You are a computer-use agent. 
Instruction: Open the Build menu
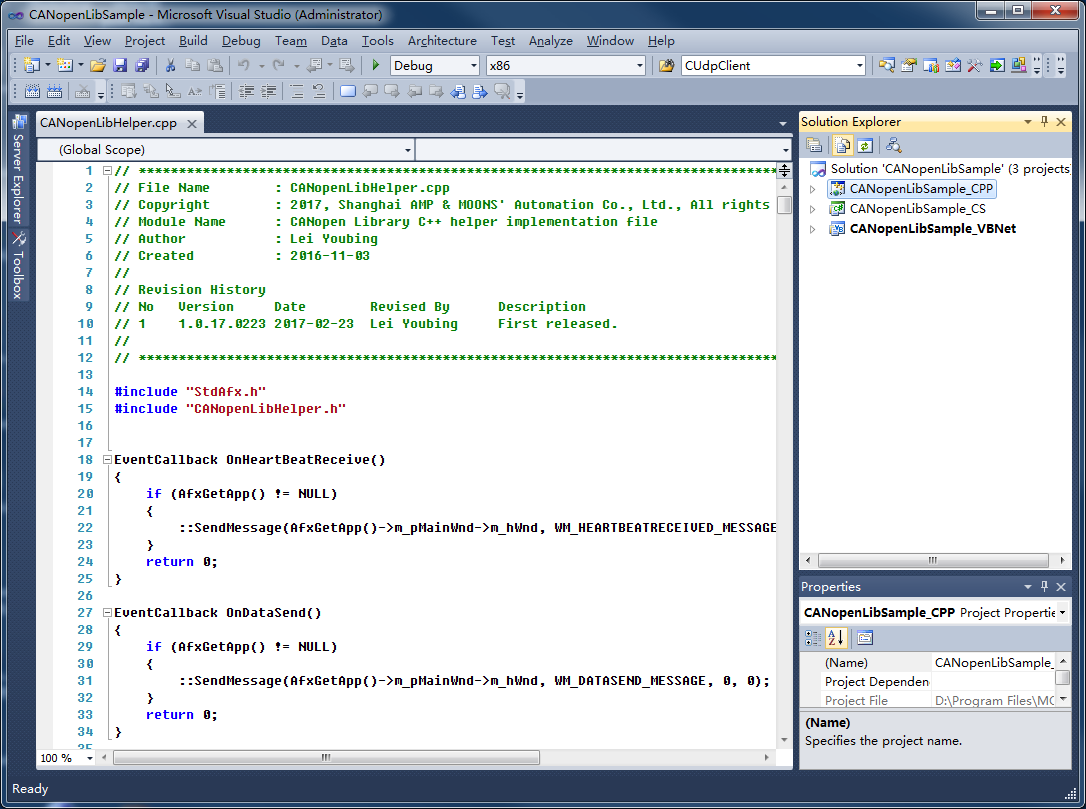tap(193, 41)
